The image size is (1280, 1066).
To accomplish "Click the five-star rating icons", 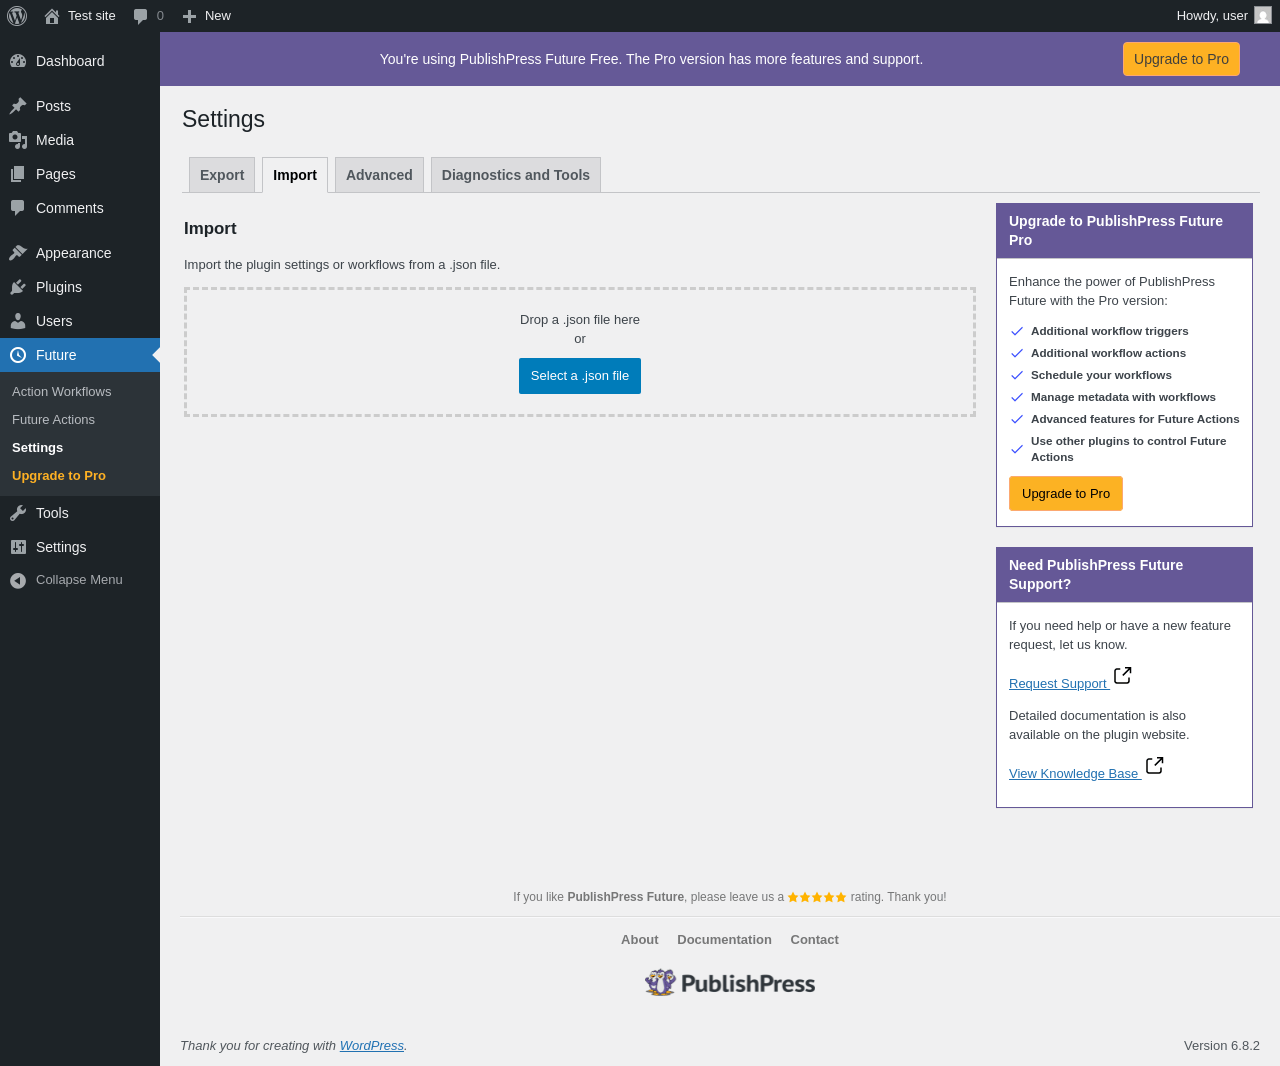I will tap(817, 897).
